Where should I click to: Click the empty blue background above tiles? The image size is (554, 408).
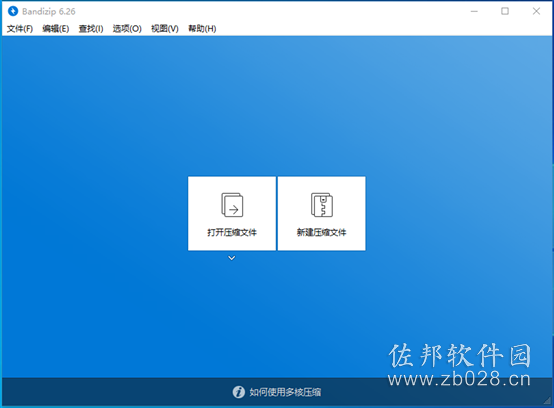point(277,106)
